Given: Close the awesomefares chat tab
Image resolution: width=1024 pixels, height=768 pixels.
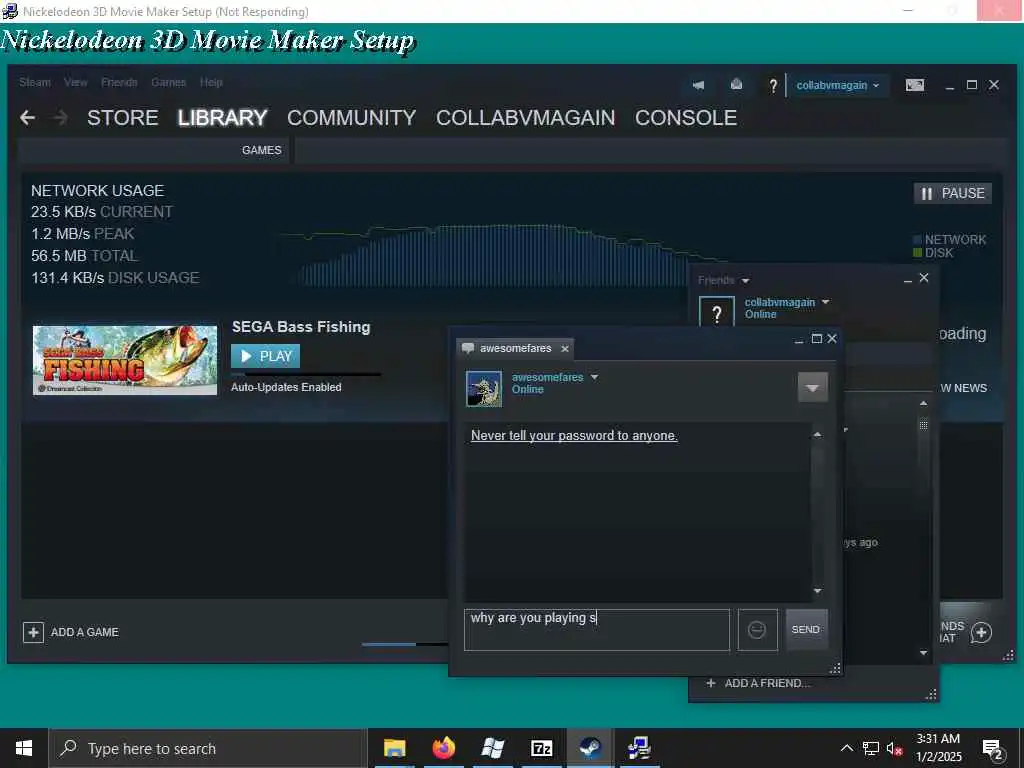Looking at the screenshot, I should pos(565,349).
